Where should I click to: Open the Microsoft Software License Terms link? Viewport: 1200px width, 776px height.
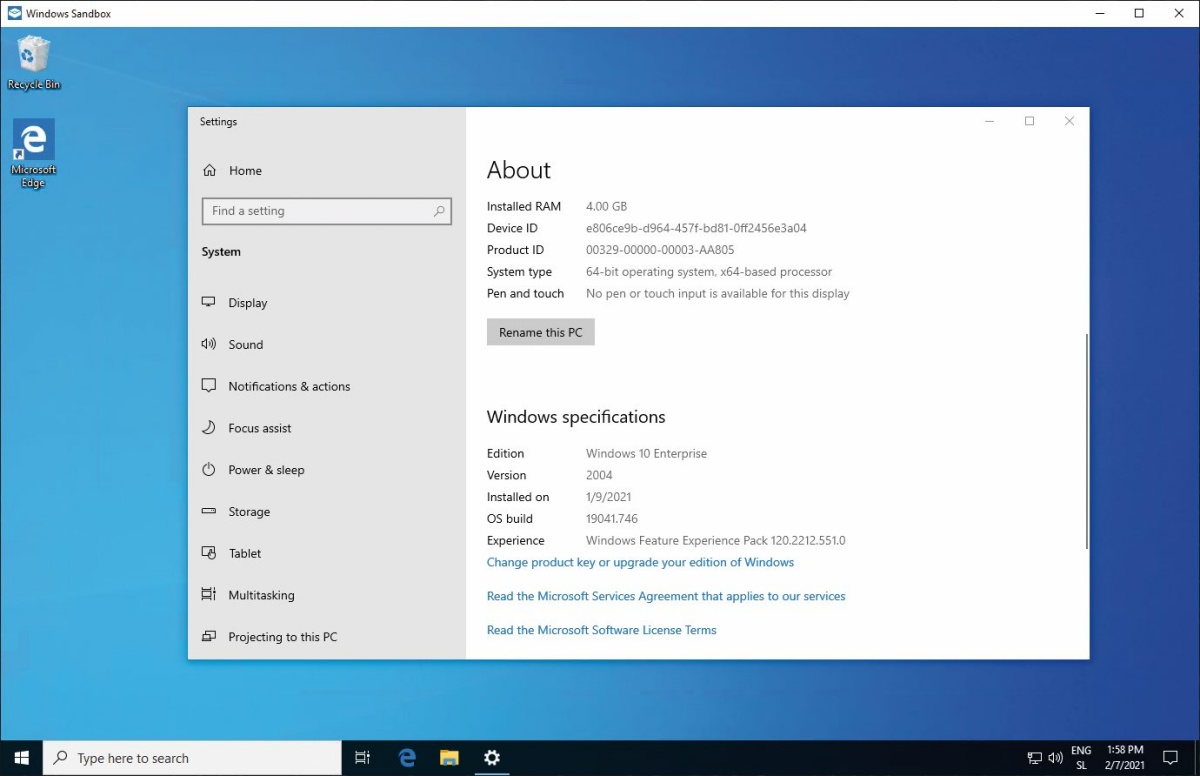[x=602, y=630]
